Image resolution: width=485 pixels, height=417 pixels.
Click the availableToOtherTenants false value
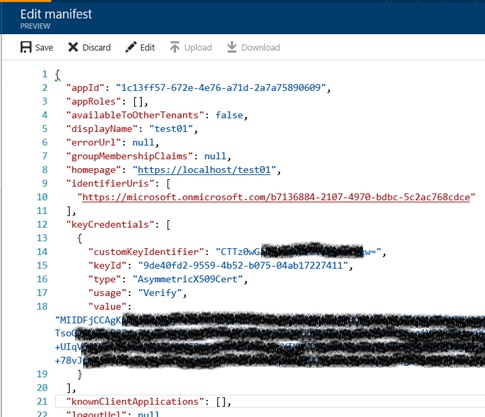point(229,115)
